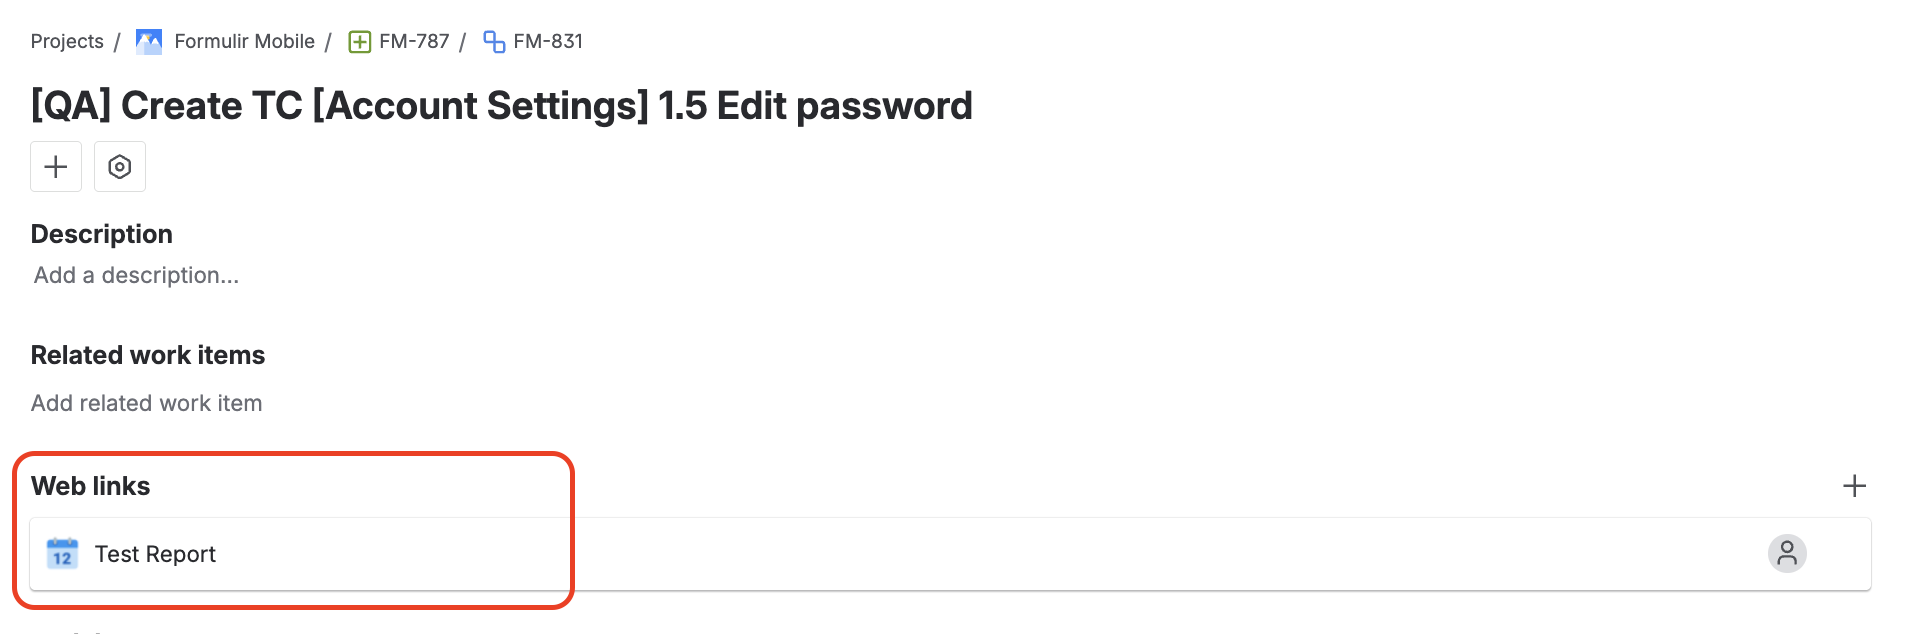Open the Test Report web link
The image size is (1922, 634).
coord(155,553)
